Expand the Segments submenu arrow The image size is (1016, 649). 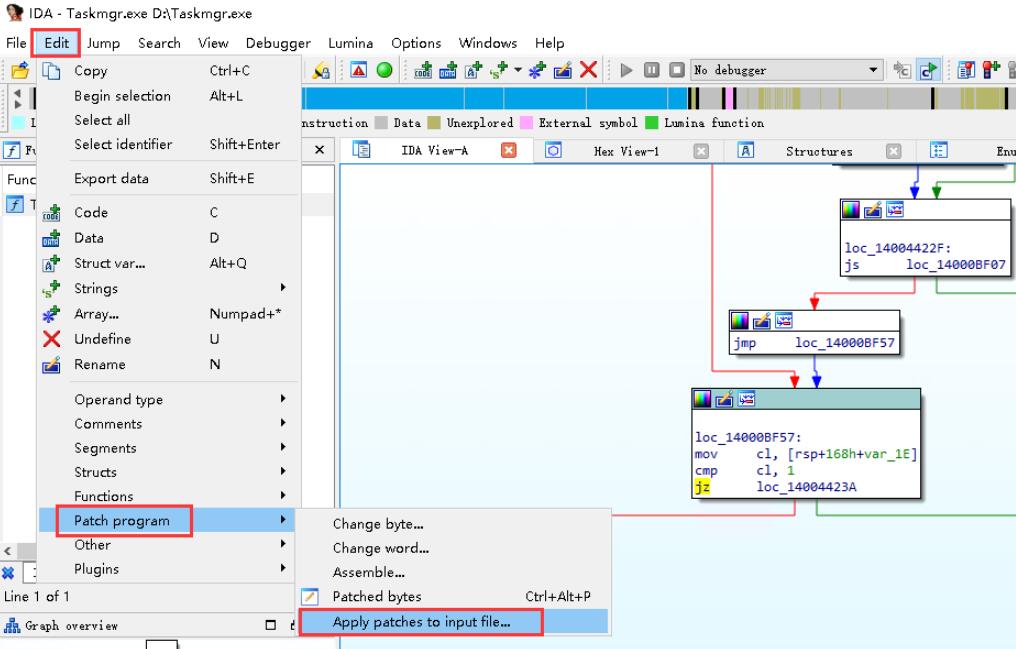283,447
